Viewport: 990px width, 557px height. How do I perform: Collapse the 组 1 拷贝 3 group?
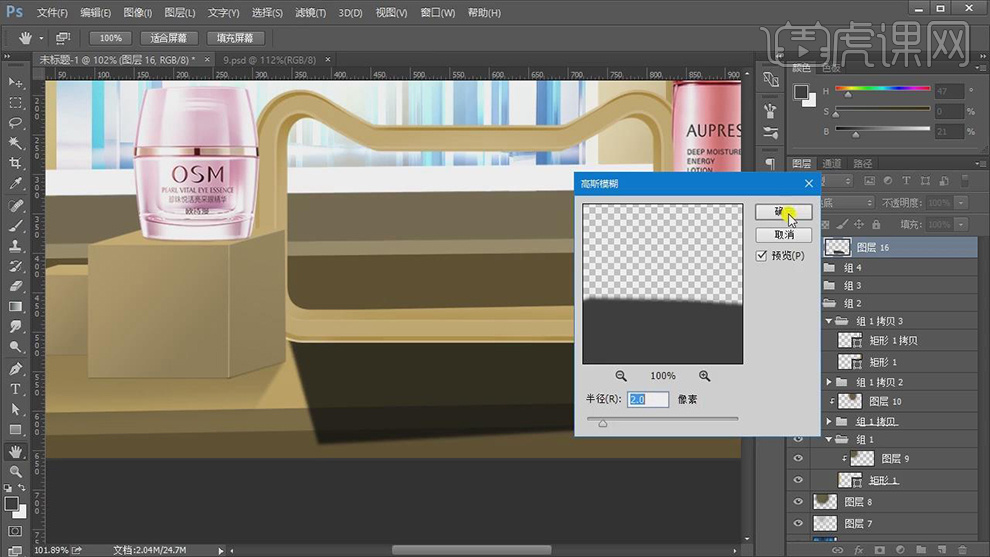(x=829, y=321)
